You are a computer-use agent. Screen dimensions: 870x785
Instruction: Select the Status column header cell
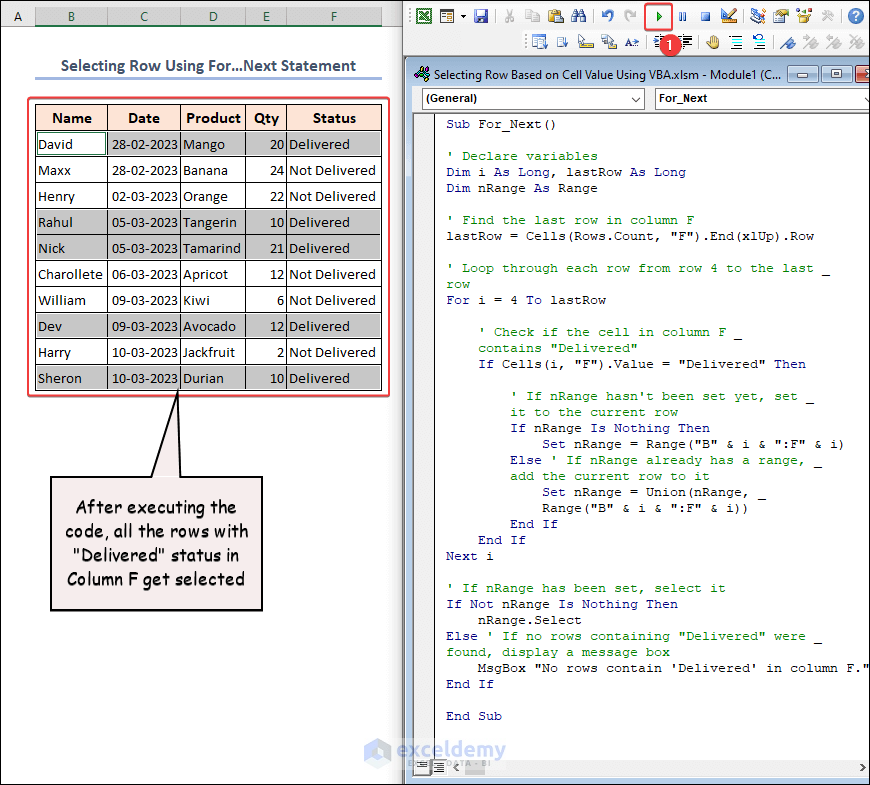click(334, 118)
